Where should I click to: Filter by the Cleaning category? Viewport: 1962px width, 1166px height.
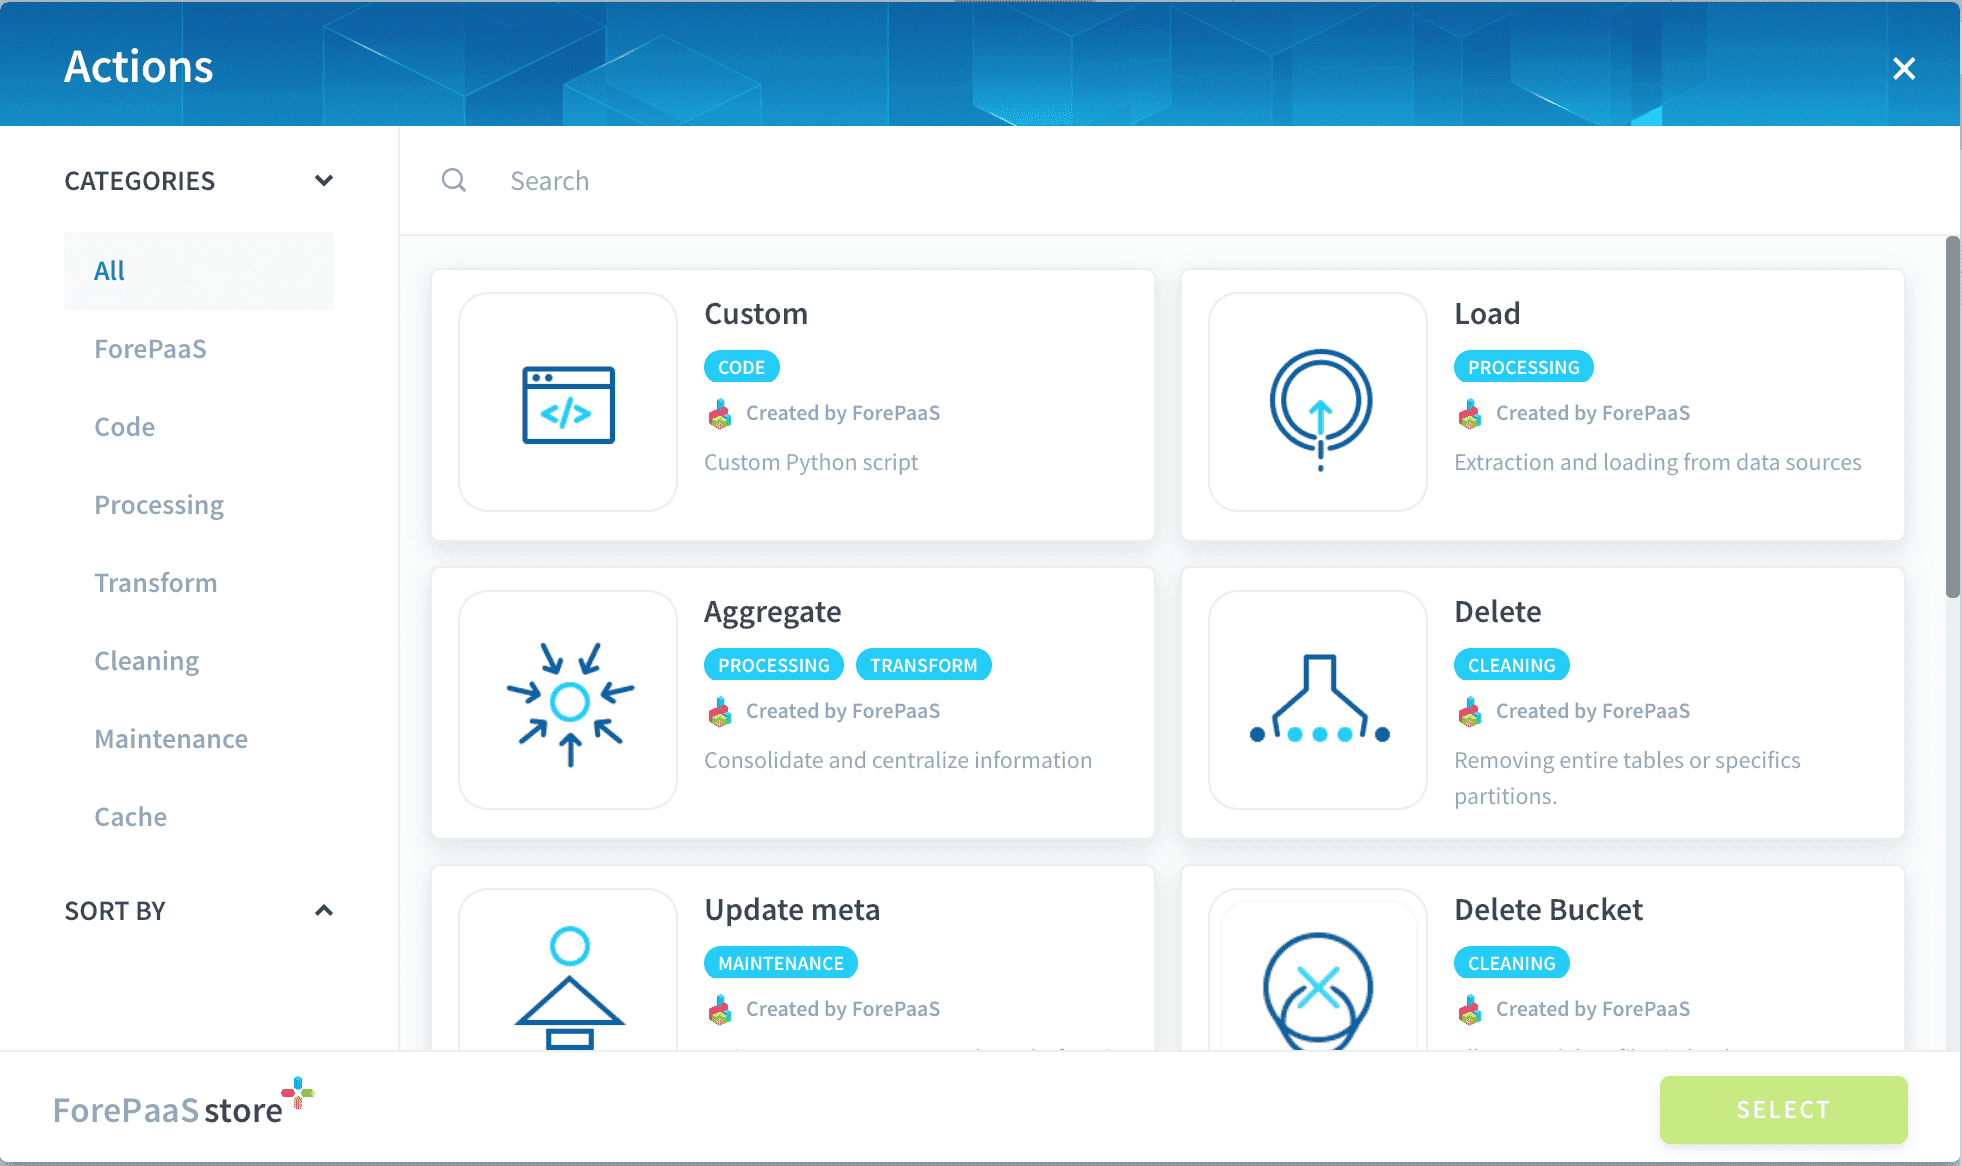coord(147,661)
